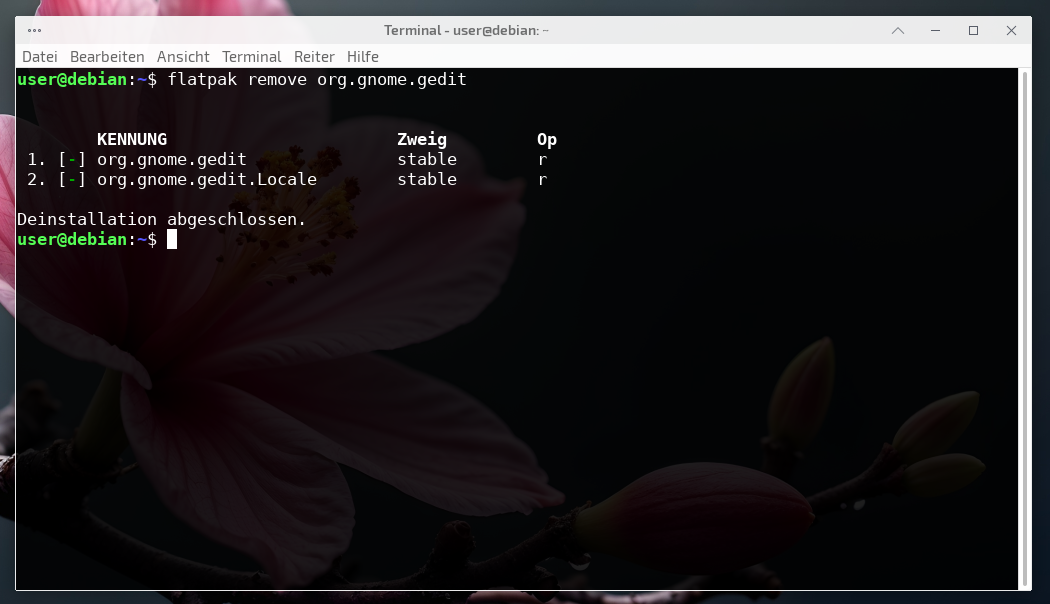Maximize the Terminal window
Screen dimensions: 1050x604
(973, 30)
